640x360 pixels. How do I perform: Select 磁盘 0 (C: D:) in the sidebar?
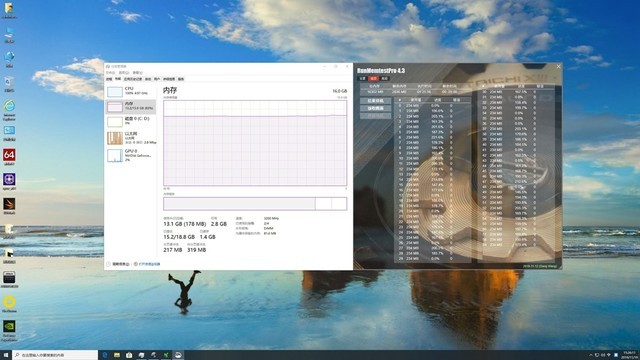tap(131, 121)
